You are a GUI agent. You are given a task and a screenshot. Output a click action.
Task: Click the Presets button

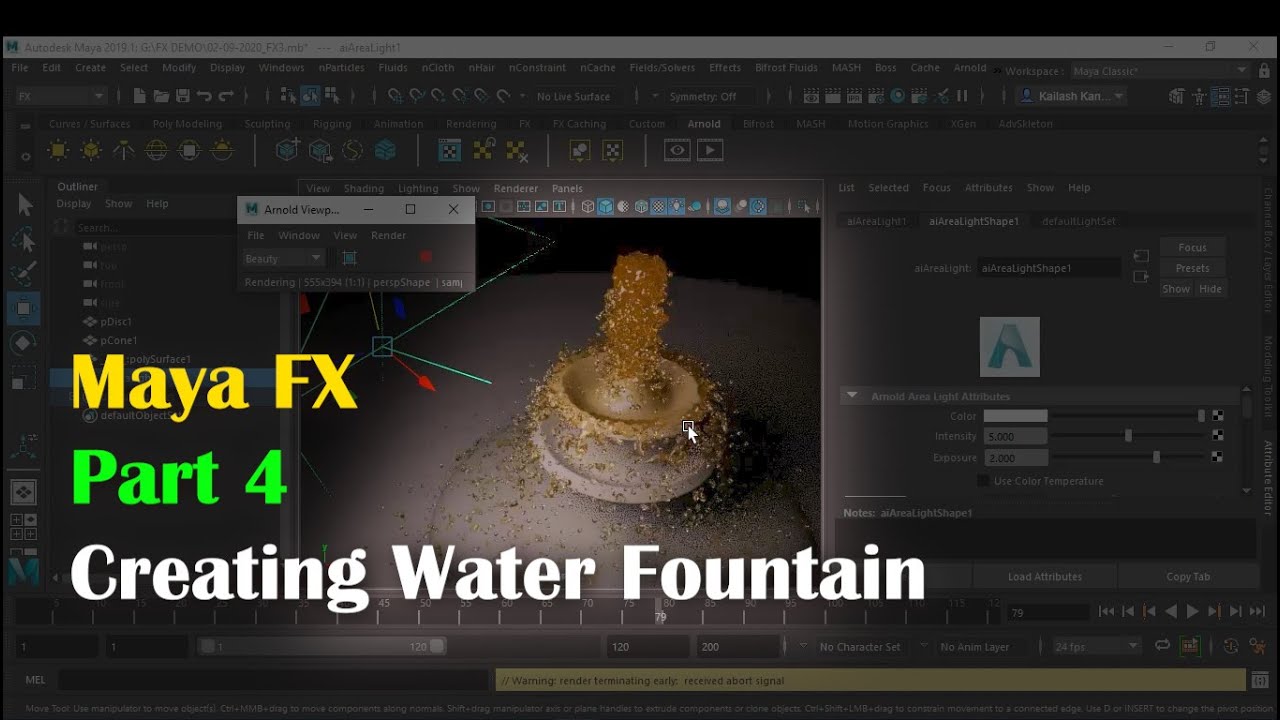click(x=1192, y=268)
